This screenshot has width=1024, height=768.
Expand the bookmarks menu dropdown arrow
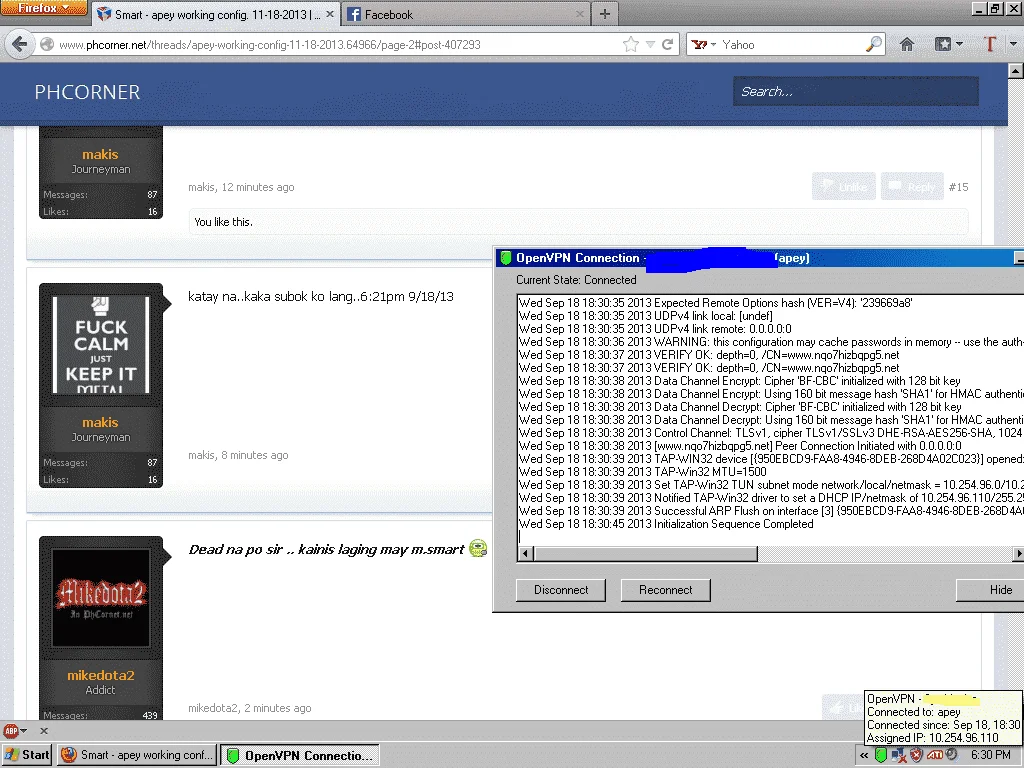[959, 44]
